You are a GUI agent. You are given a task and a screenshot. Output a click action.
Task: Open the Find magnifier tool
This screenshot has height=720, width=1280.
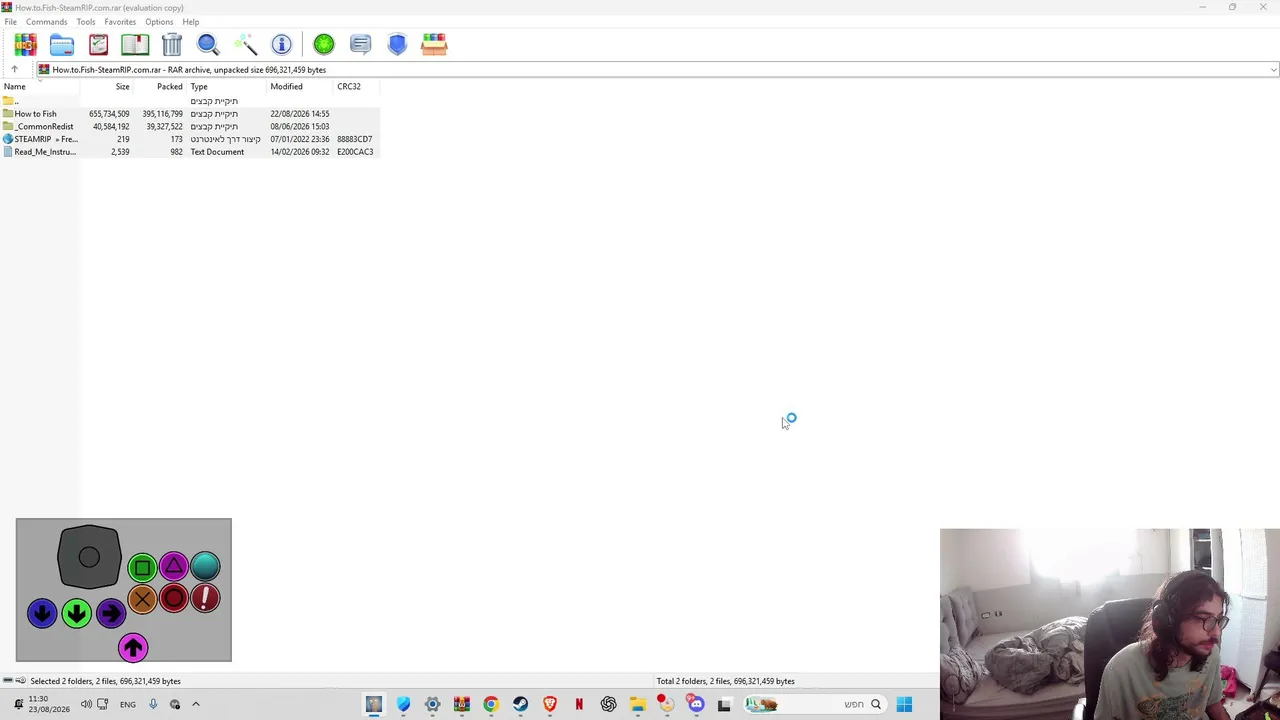208,44
